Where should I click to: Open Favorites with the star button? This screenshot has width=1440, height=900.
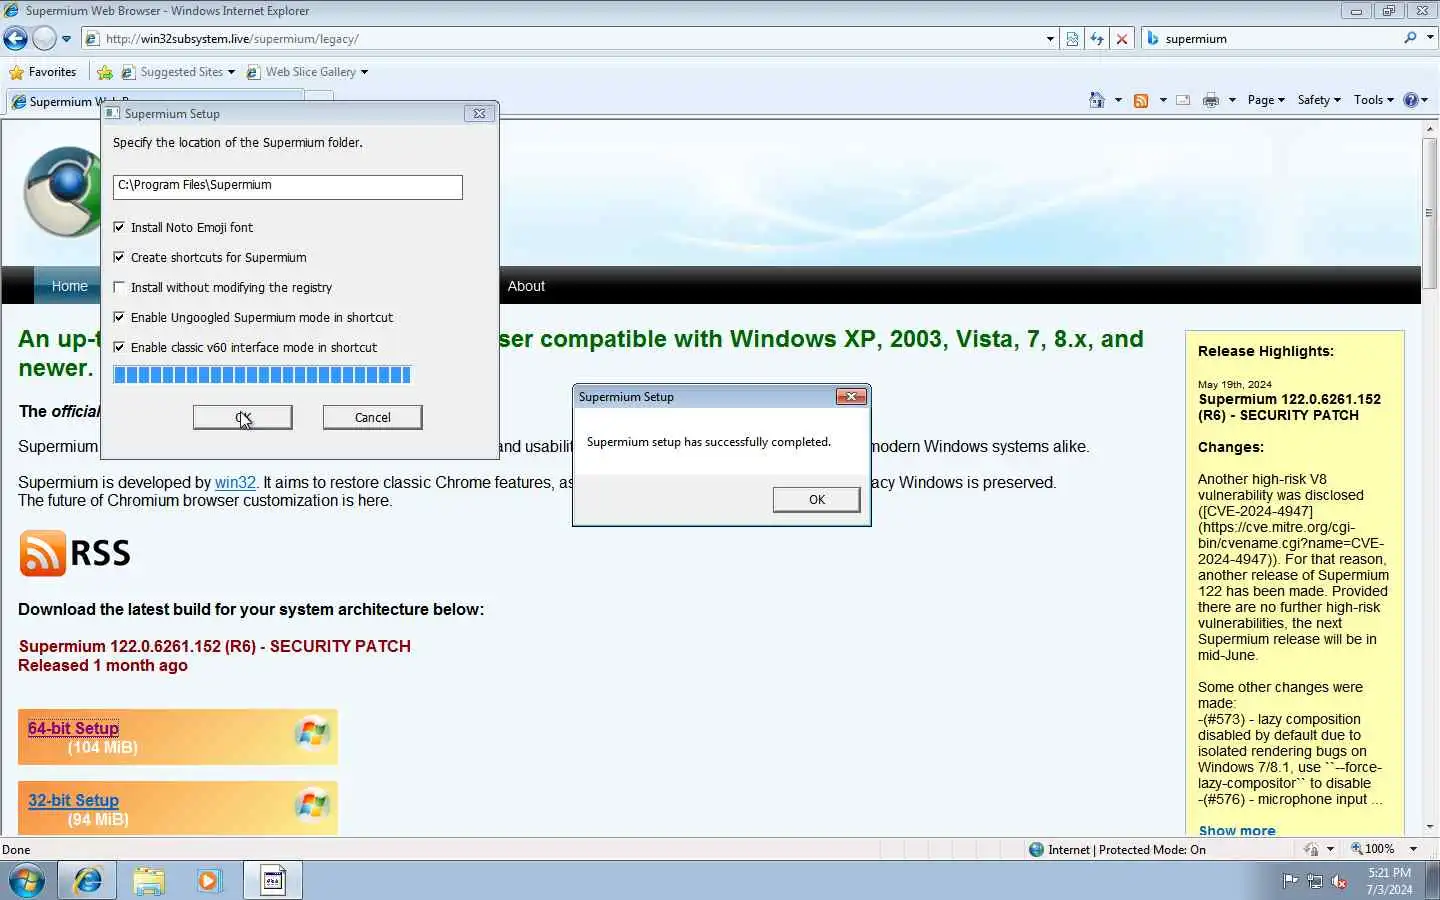[42, 72]
